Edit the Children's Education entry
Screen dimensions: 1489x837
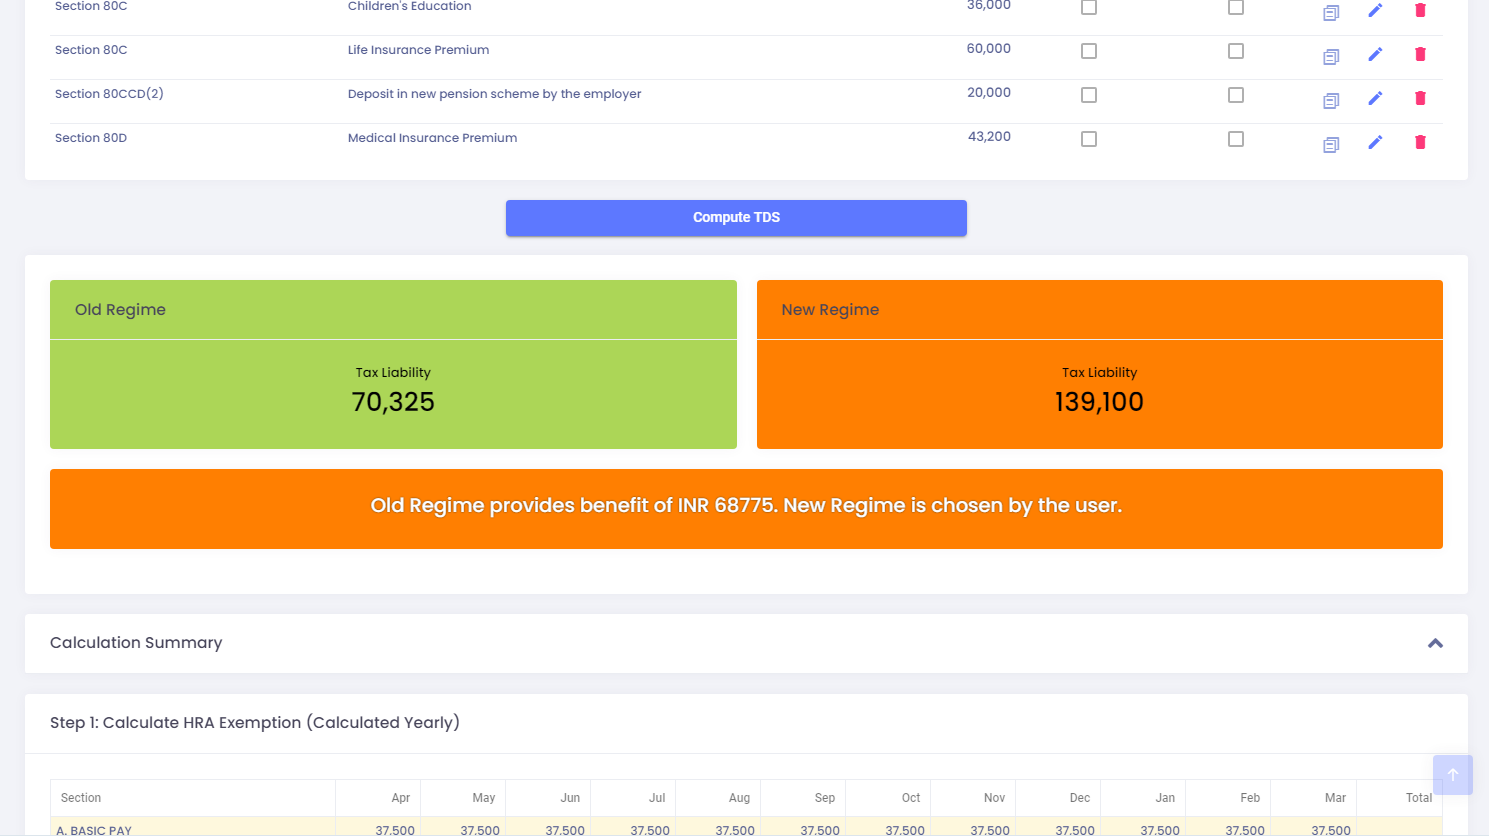pyautogui.click(x=1375, y=10)
